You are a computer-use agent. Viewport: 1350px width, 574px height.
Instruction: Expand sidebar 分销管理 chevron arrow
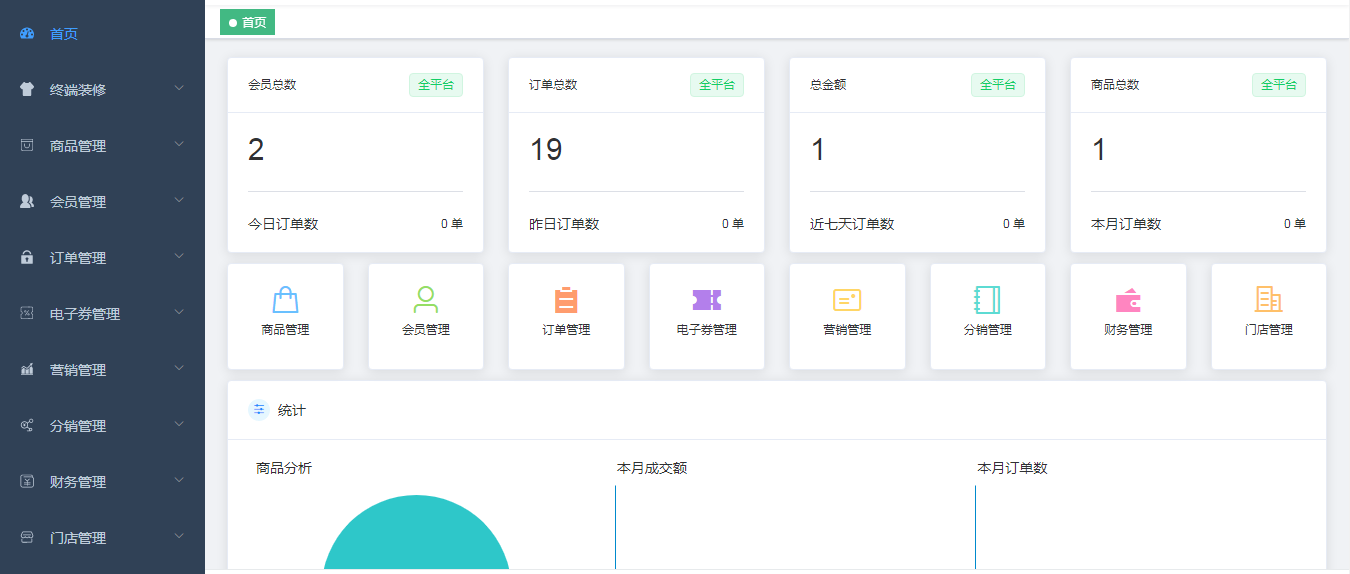(x=179, y=424)
